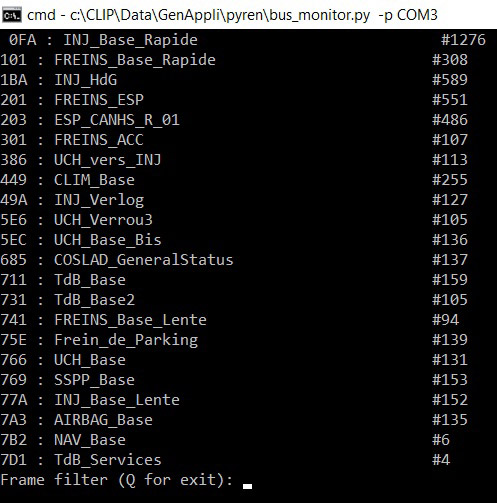Click the 7B2 frame ID
Viewport: 497px width, 503px height.
point(14,440)
